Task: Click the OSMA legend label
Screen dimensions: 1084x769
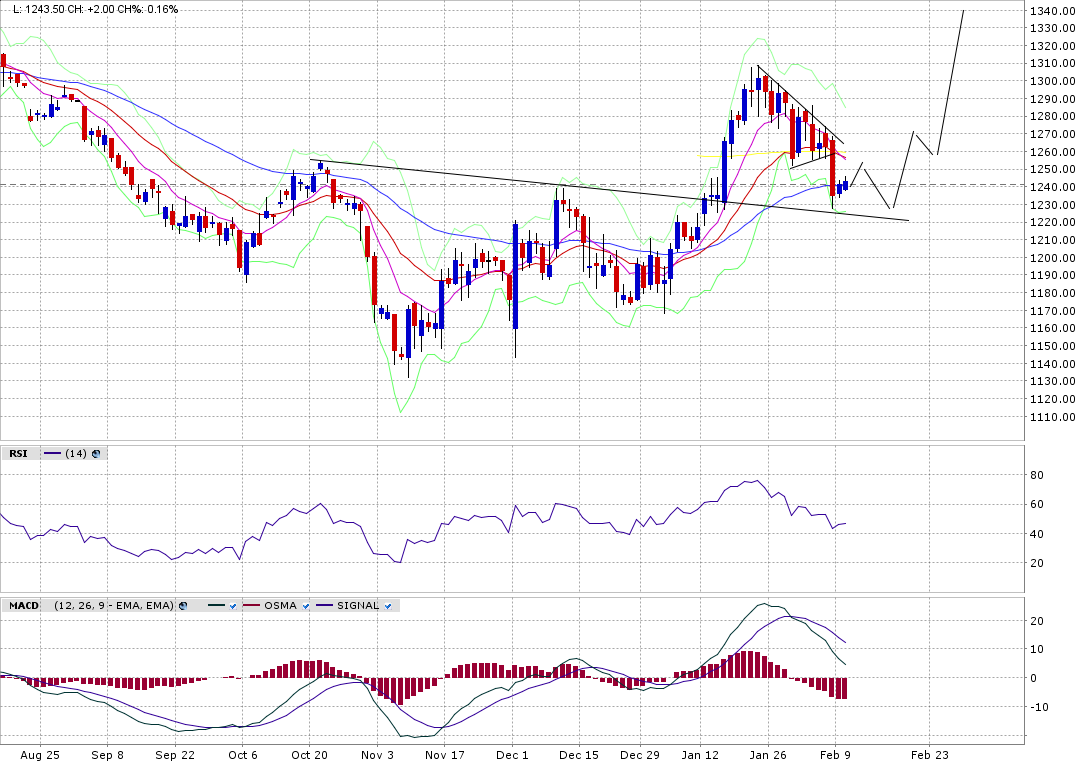Action: click(280, 606)
